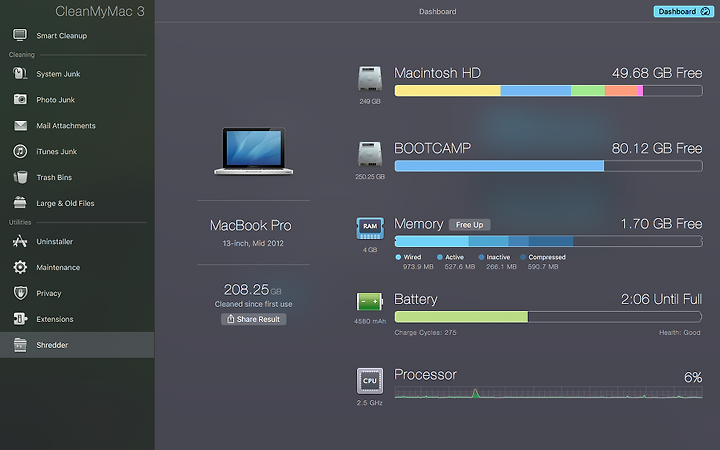This screenshot has height=450, width=720.
Task: Click the 1.70 GB Free label
Action: coord(661,224)
